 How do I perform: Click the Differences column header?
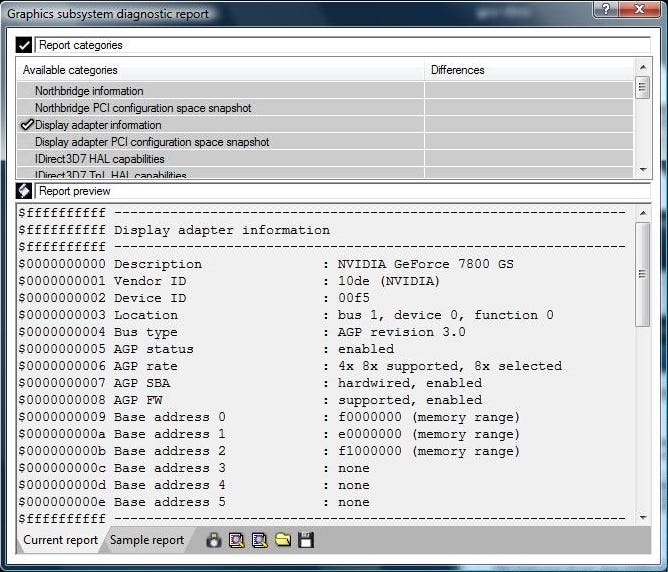click(529, 70)
